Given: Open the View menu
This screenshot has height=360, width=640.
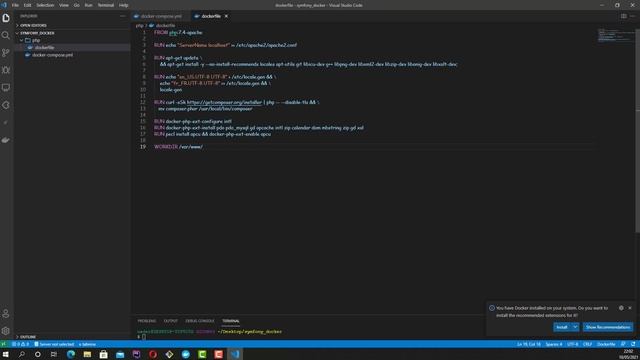Looking at the screenshot, I should point(64,5).
